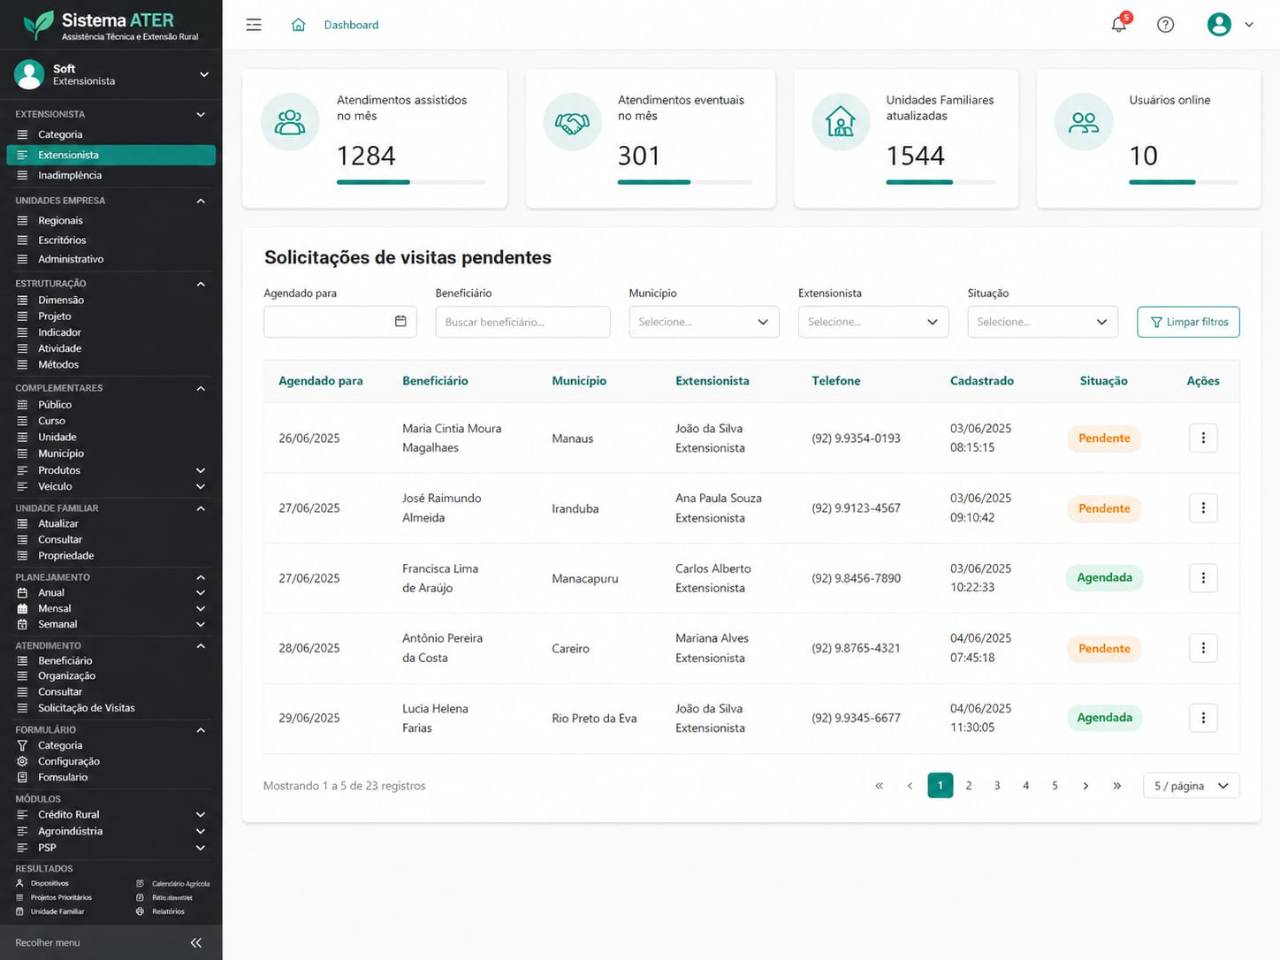This screenshot has width=1280, height=960.
Task: Open actions menu for Maria Cintia Moura Magalhaes
Action: (x=1203, y=438)
